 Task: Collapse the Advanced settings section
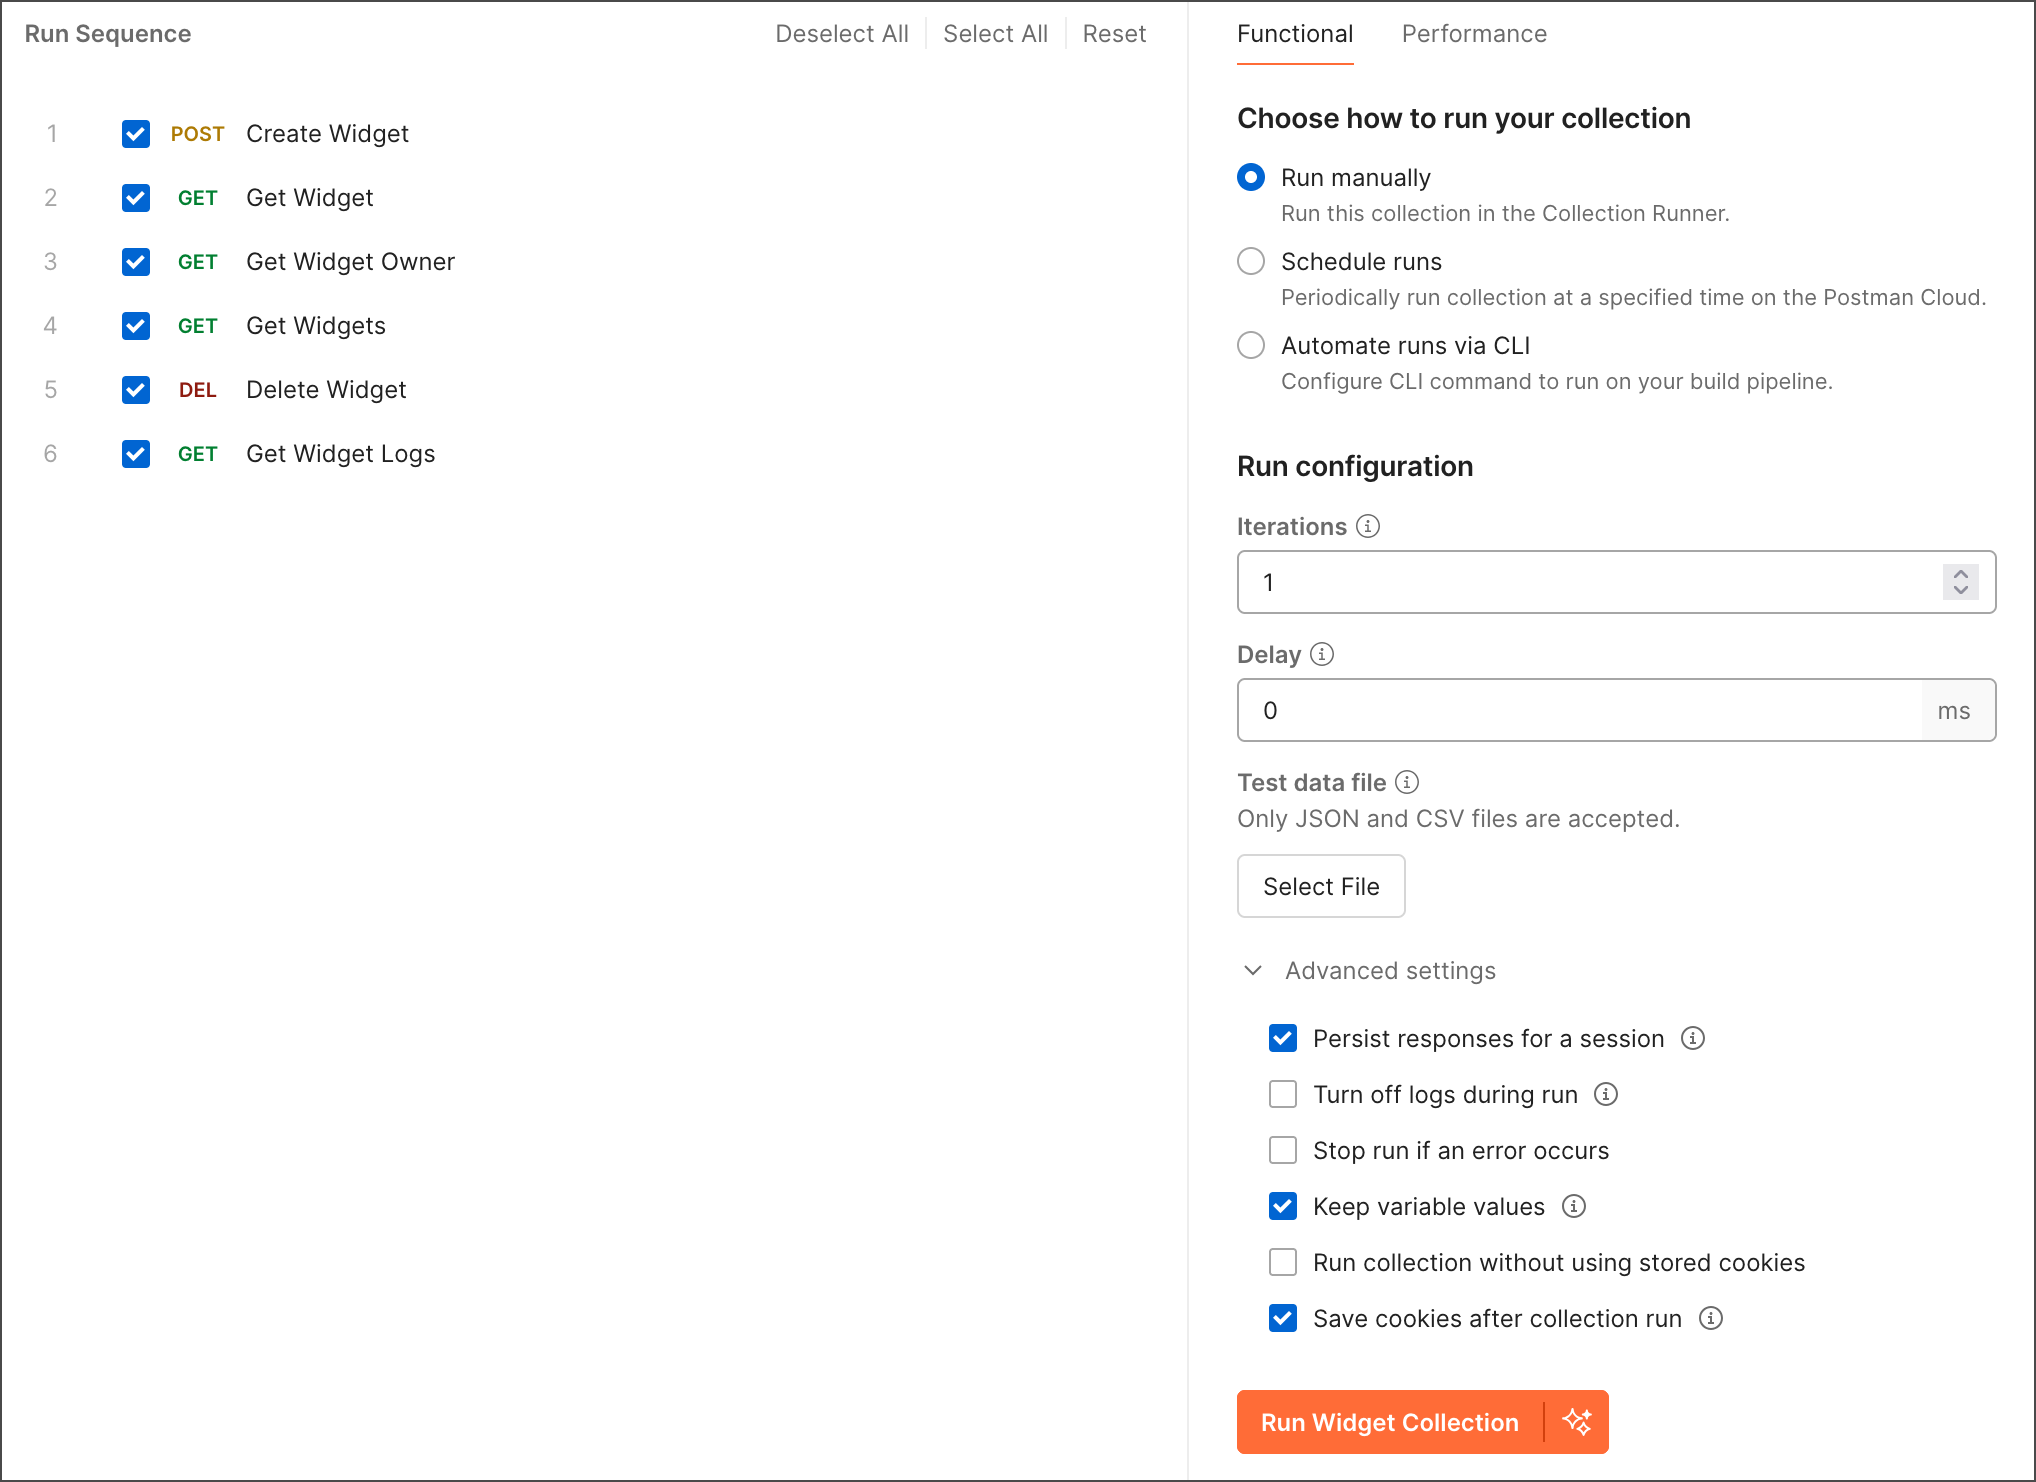[1253, 970]
